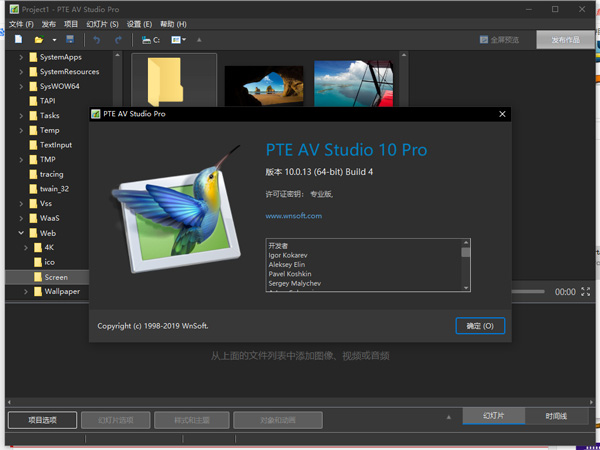
Task: Open the 项目 menu
Action: [71, 24]
